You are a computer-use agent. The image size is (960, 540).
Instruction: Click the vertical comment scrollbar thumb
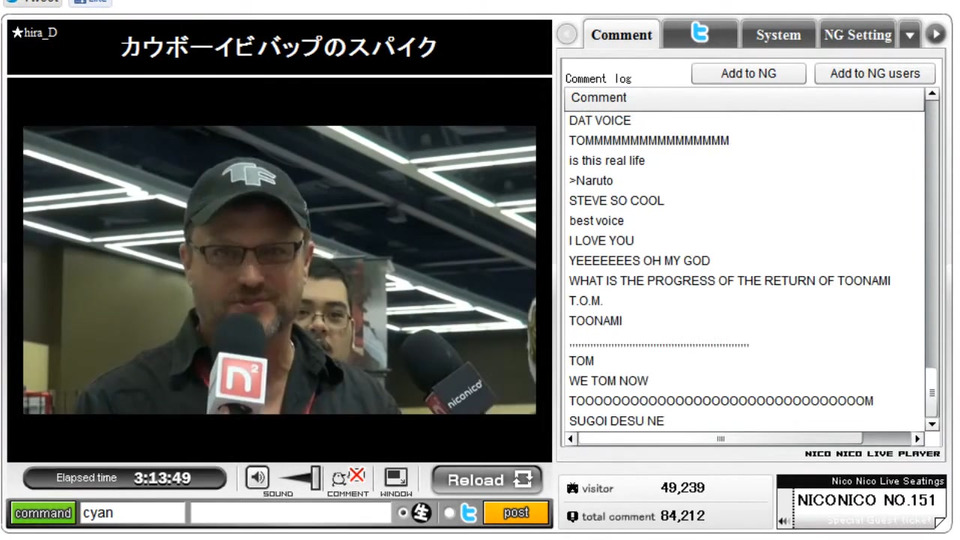click(932, 392)
